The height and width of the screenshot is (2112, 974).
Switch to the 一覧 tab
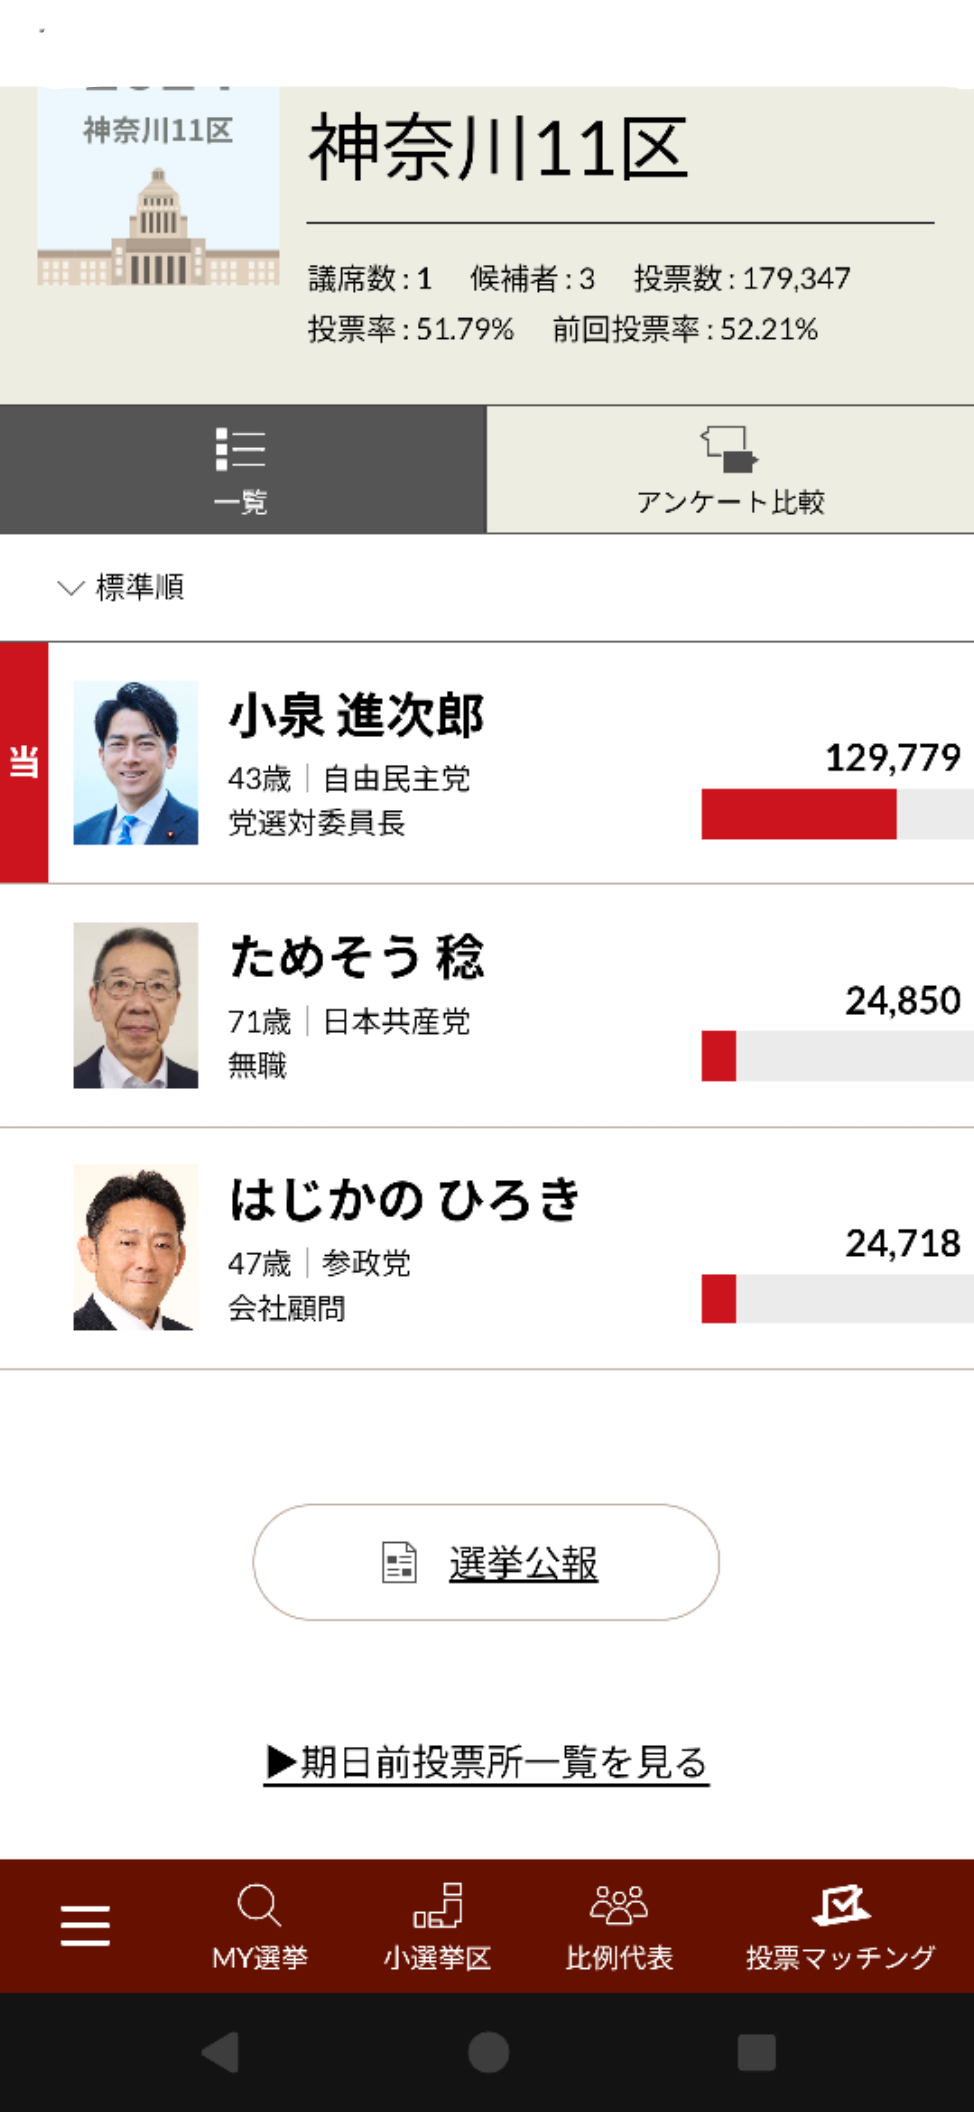pyautogui.click(x=241, y=470)
